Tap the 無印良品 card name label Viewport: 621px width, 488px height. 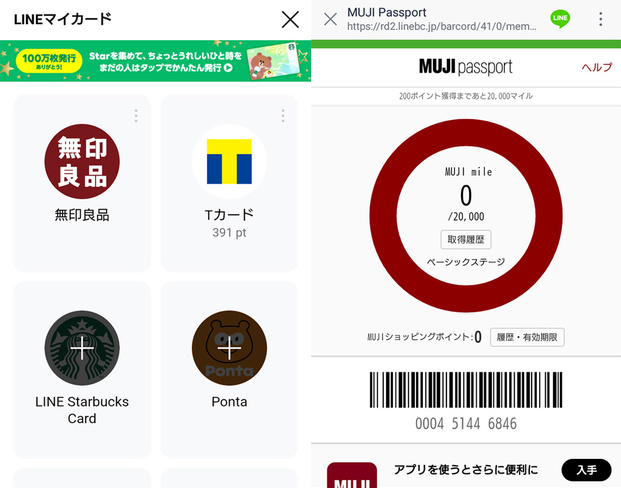[82, 215]
